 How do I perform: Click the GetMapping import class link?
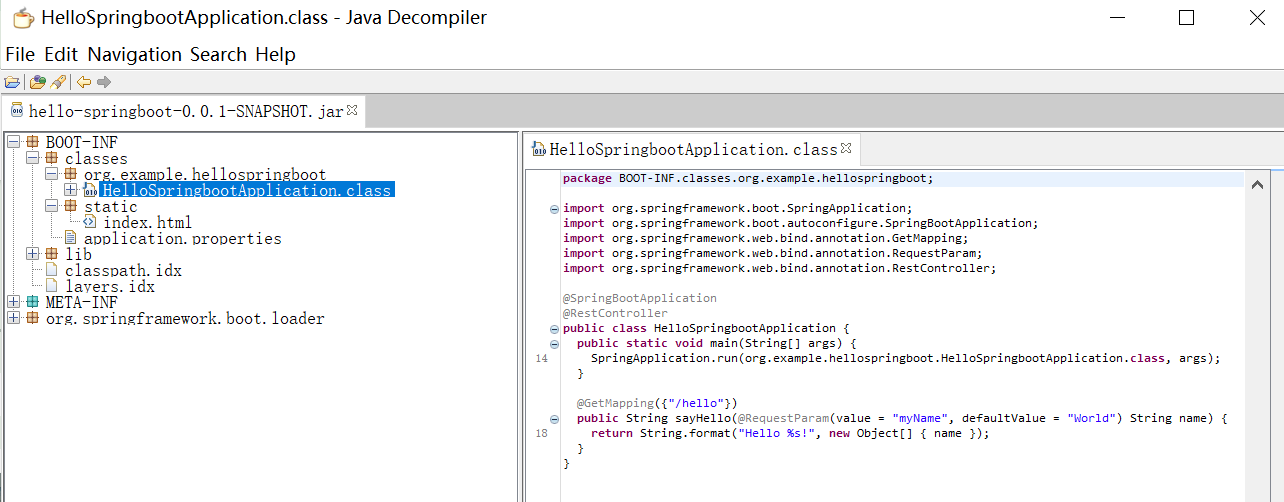point(926,238)
